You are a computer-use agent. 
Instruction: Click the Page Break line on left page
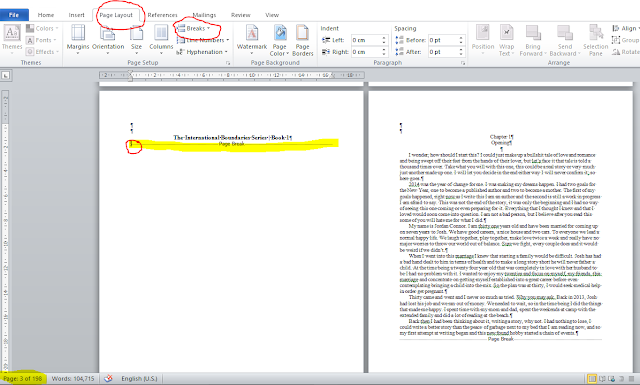click(x=231, y=144)
